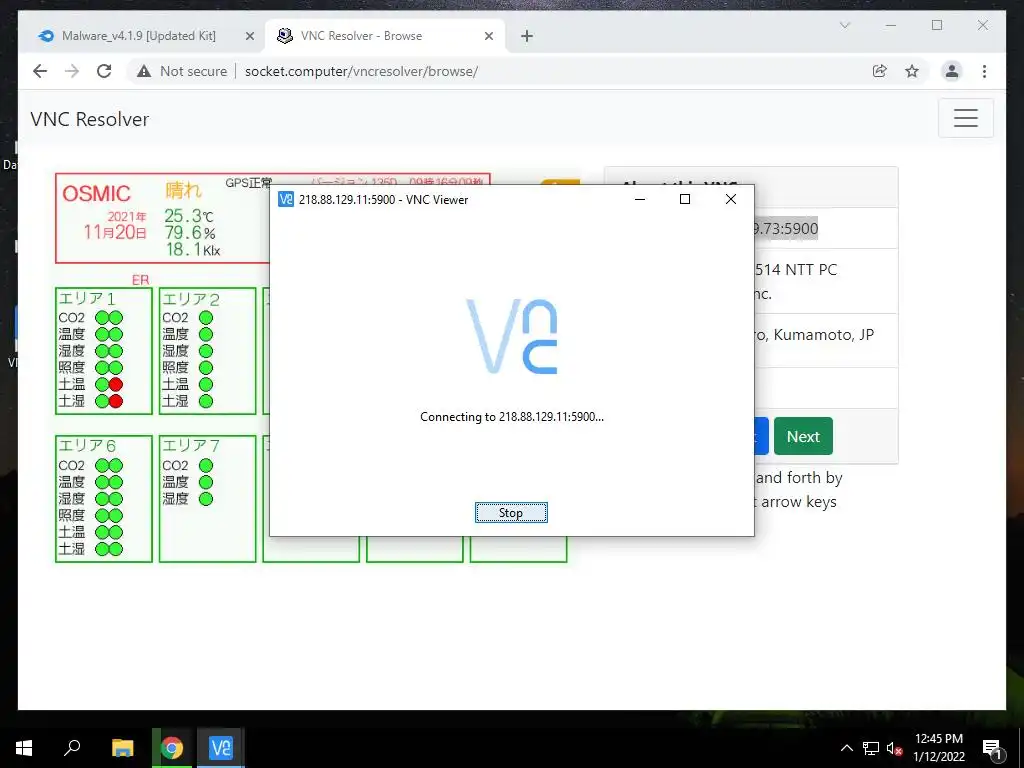Click the highlighted IP address ending 73:5900
Viewport: 1024px width, 768px height.
pos(786,229)
